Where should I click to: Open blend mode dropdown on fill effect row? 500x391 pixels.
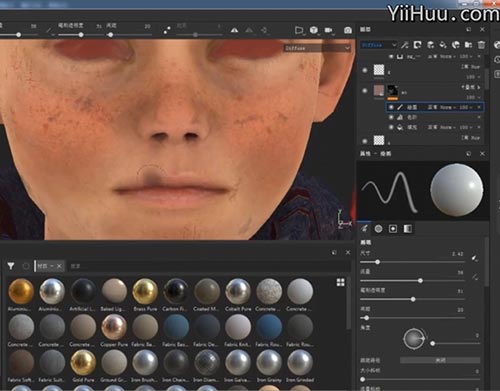[x=442, y=127]
